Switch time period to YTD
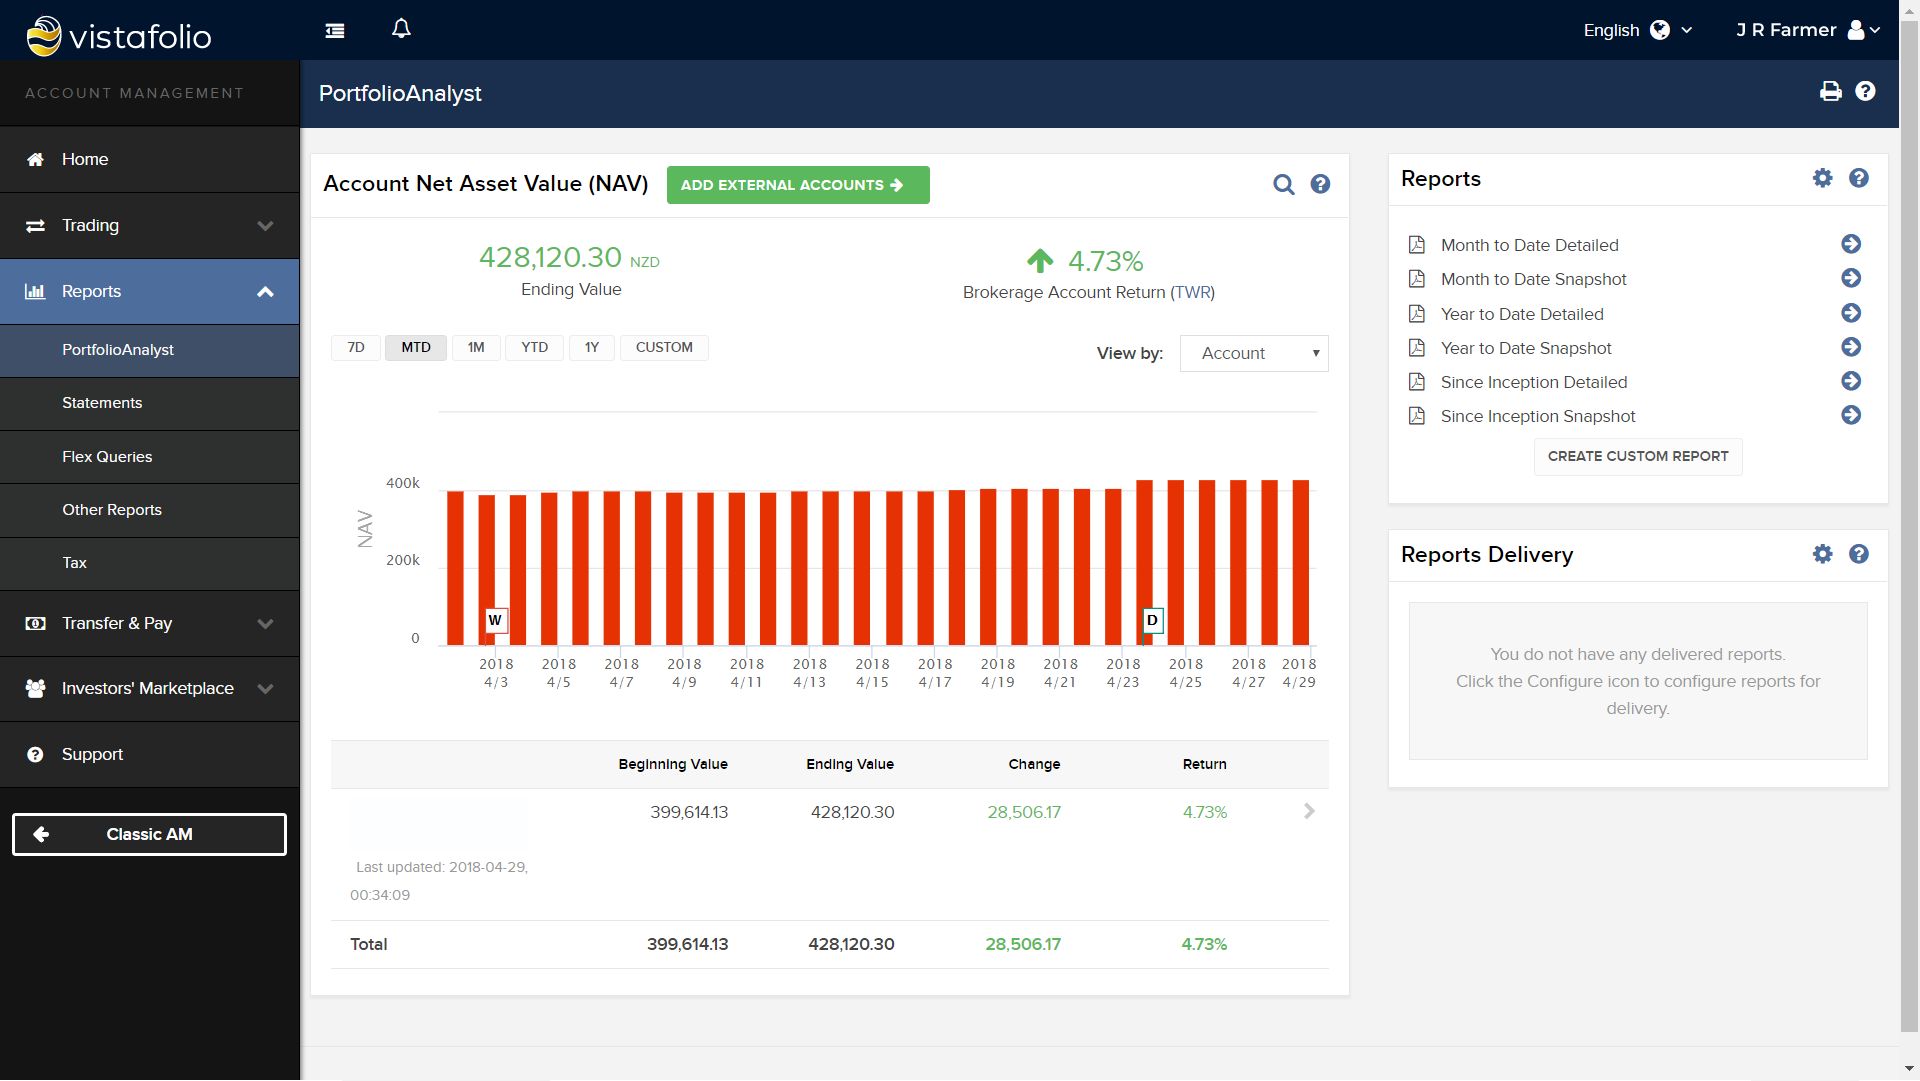The width and height of the screenshot is (1920, 1081). [x=534, y=347]
